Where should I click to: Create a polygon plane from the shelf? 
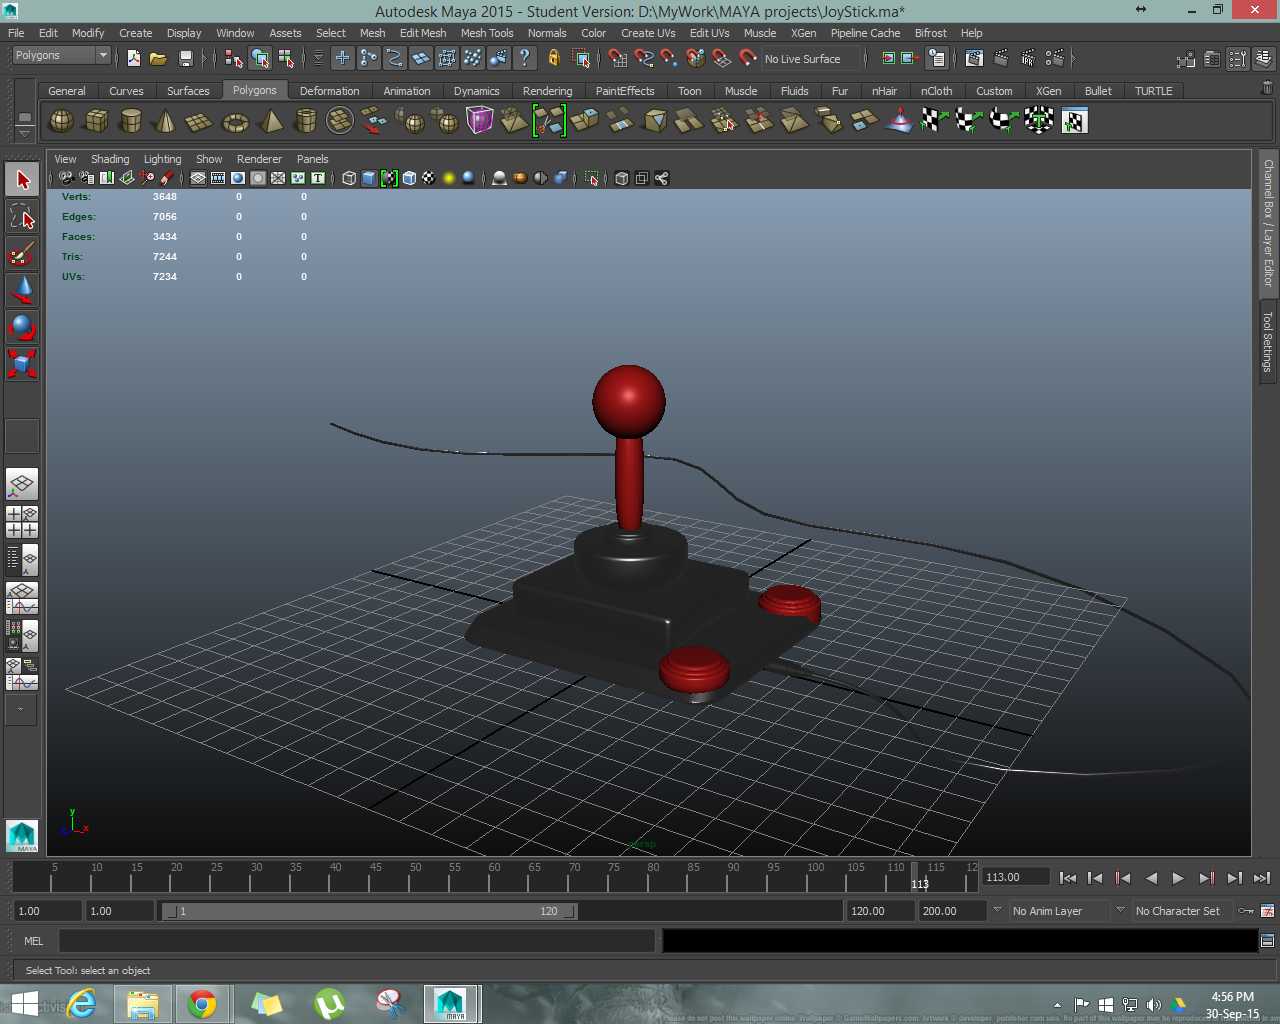coord(200,121)
